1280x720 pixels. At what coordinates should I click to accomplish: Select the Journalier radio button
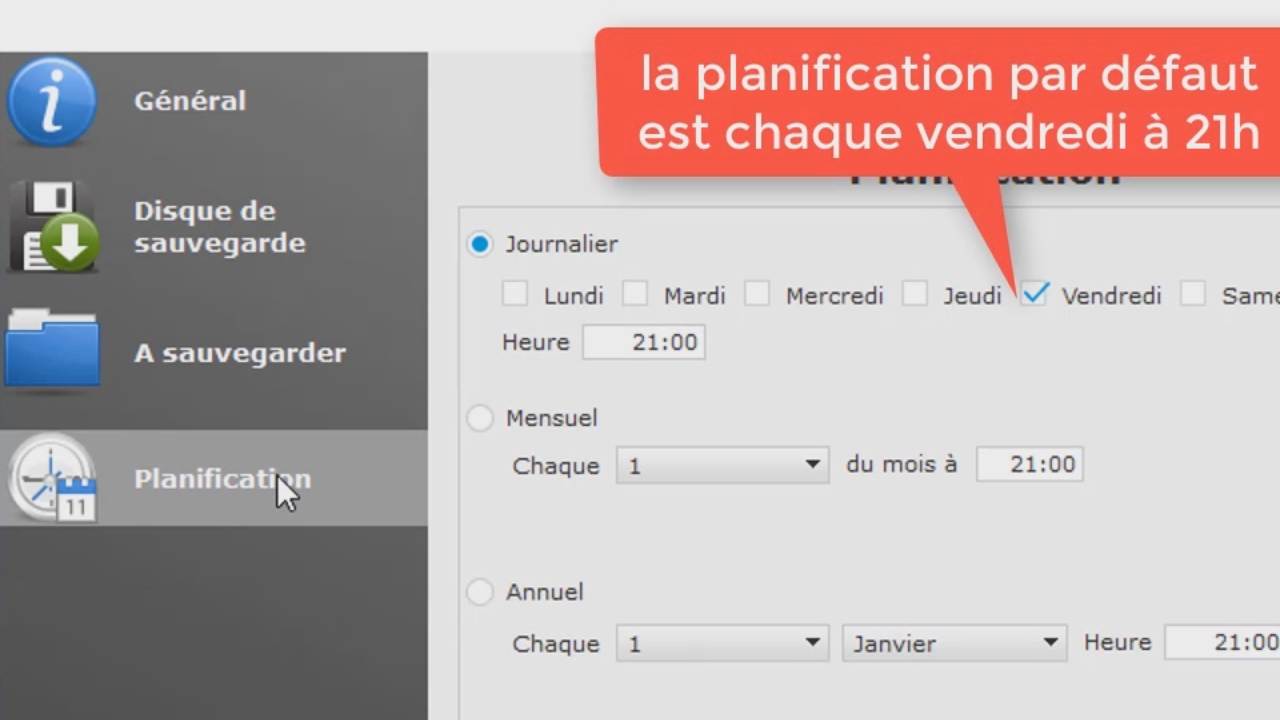(480, 244)
